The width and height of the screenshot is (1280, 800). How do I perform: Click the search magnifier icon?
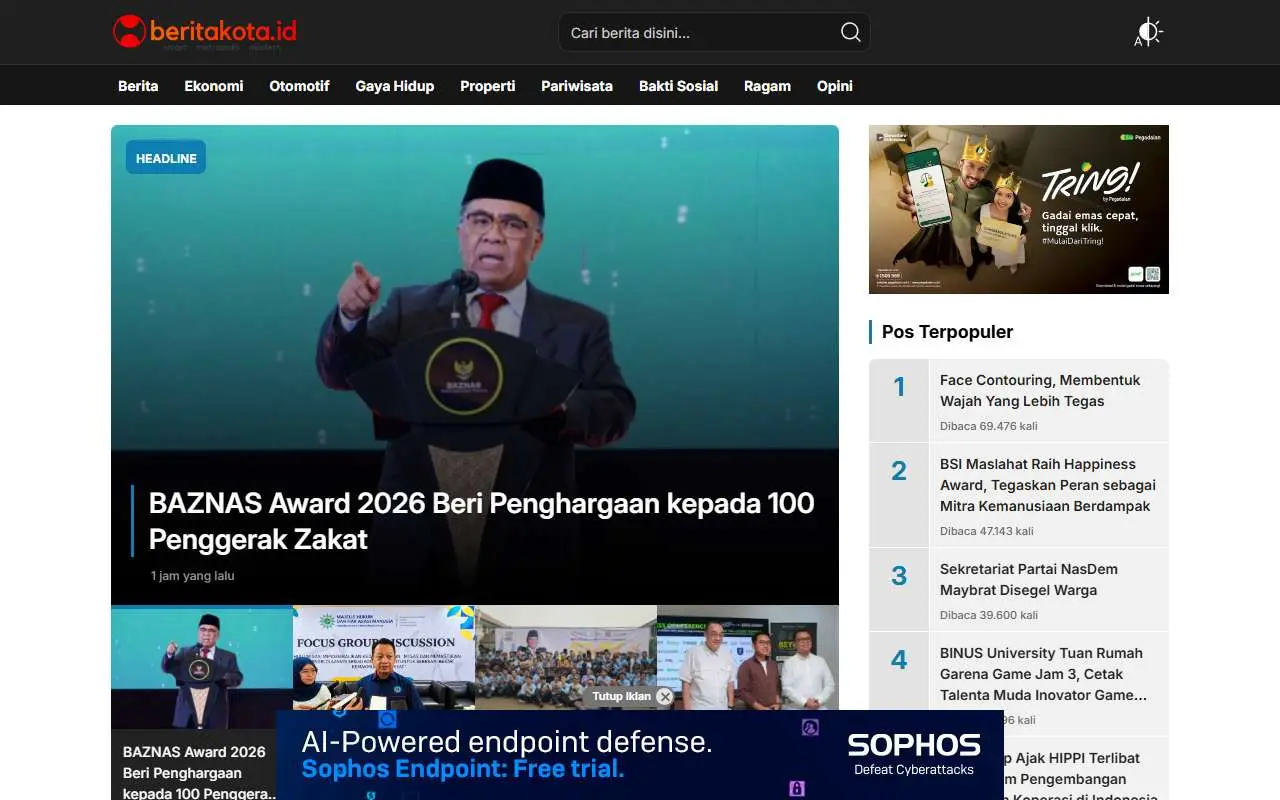click(x=850, y=32)
